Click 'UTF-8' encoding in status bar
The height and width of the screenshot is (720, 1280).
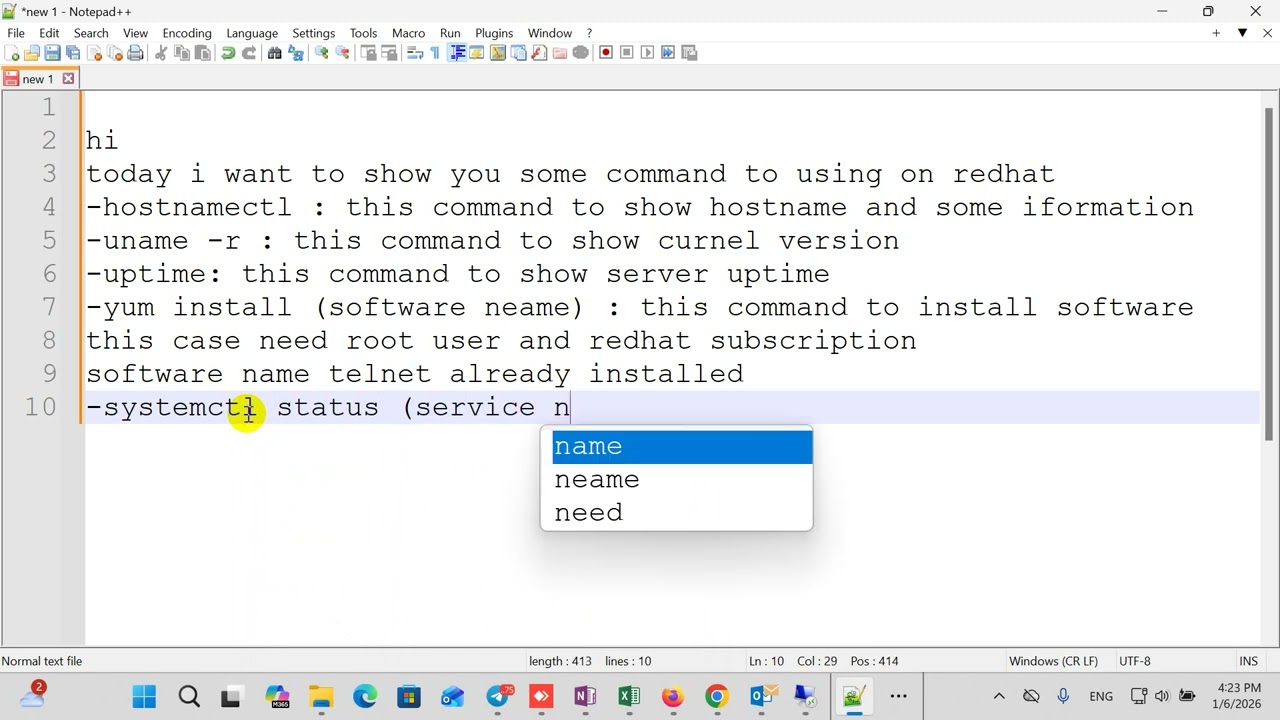[1135, 661]
